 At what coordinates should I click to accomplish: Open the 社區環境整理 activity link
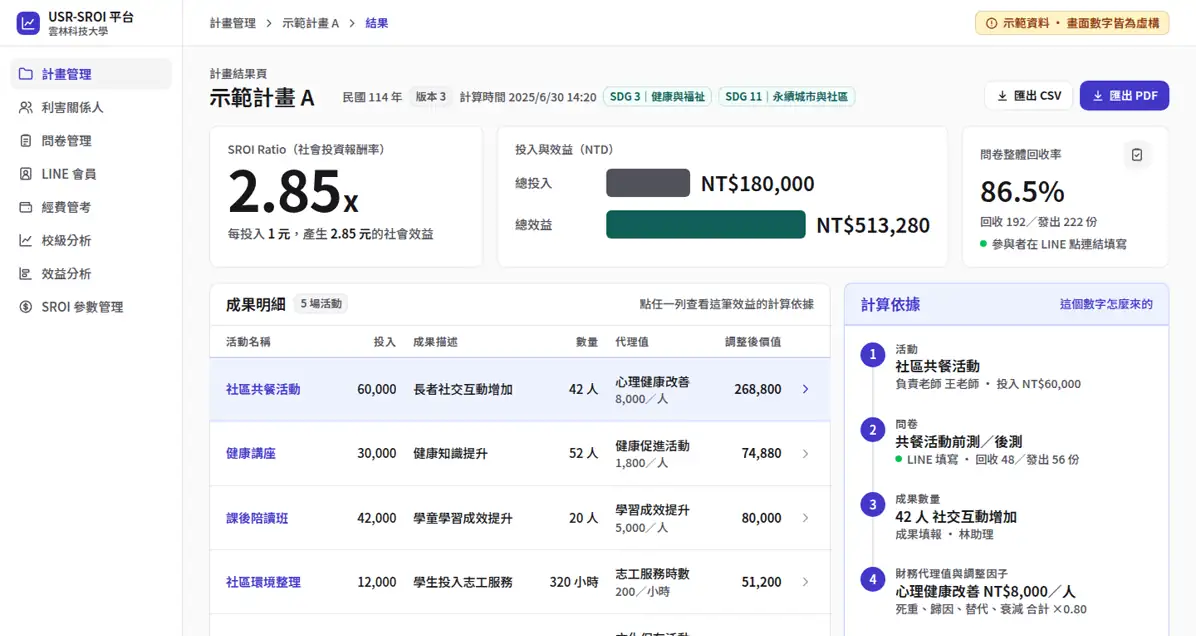tap(263, 582)
